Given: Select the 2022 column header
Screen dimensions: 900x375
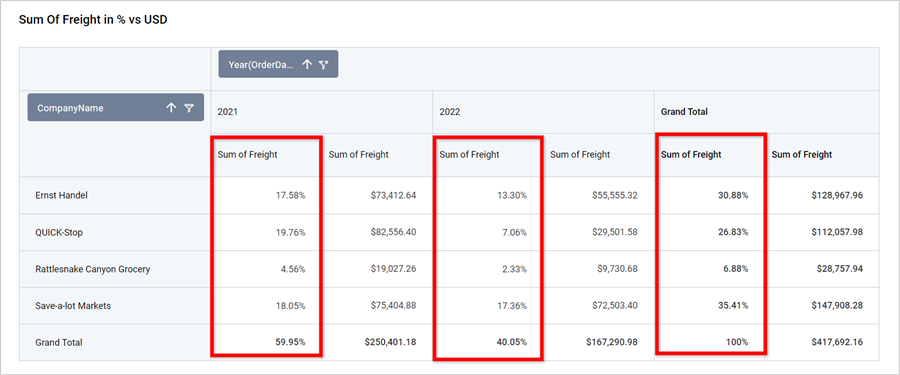Looking at the screenshot, I should click(x=543, y=112).
